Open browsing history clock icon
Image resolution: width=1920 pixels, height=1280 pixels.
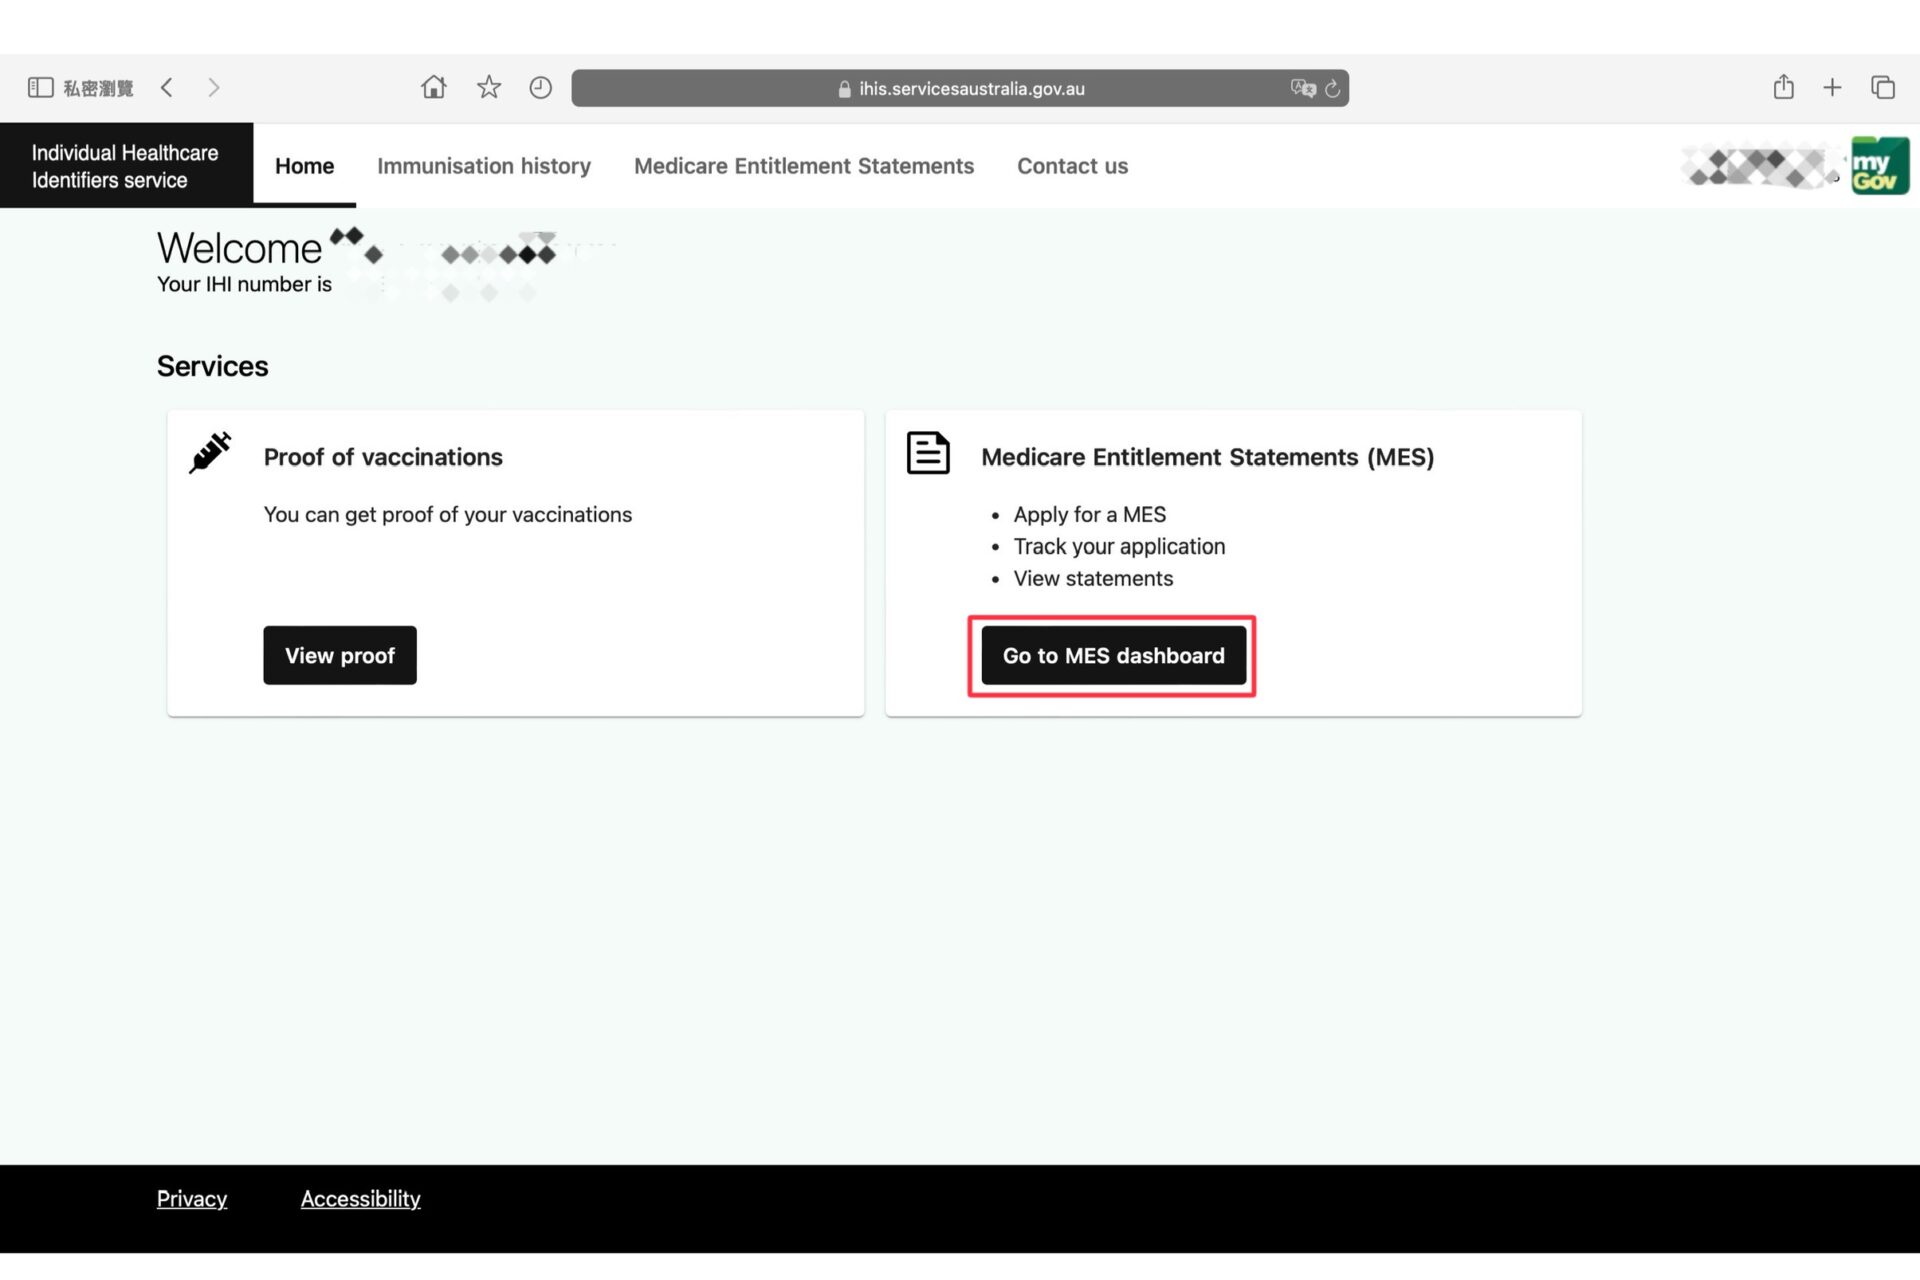tap(540, 88)
